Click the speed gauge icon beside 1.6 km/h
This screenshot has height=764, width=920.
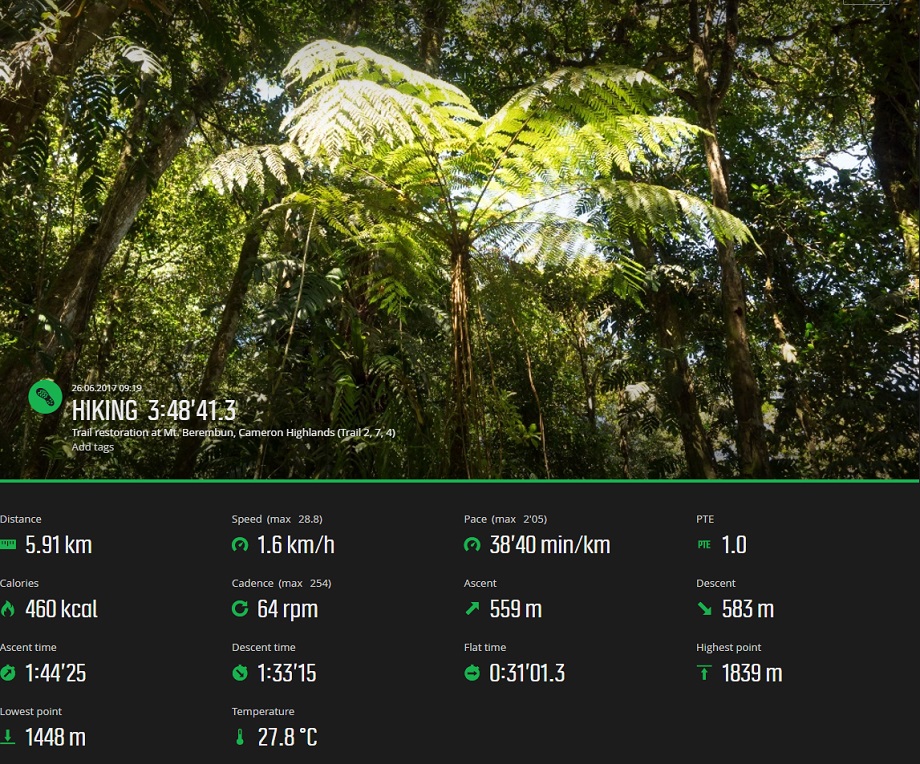tap(240, 545)
